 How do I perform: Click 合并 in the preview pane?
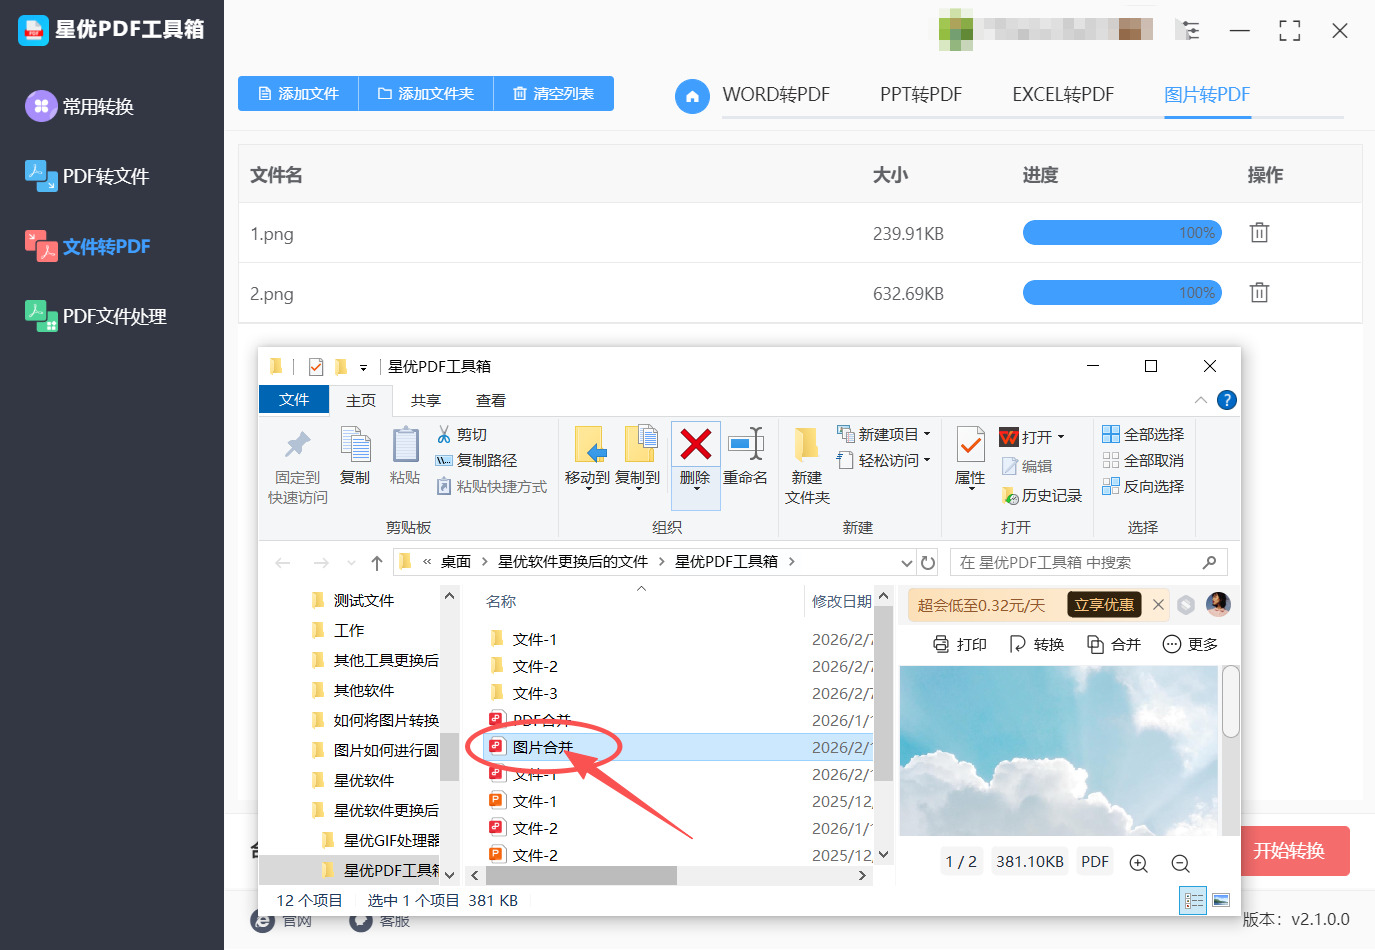[1113, 645]
